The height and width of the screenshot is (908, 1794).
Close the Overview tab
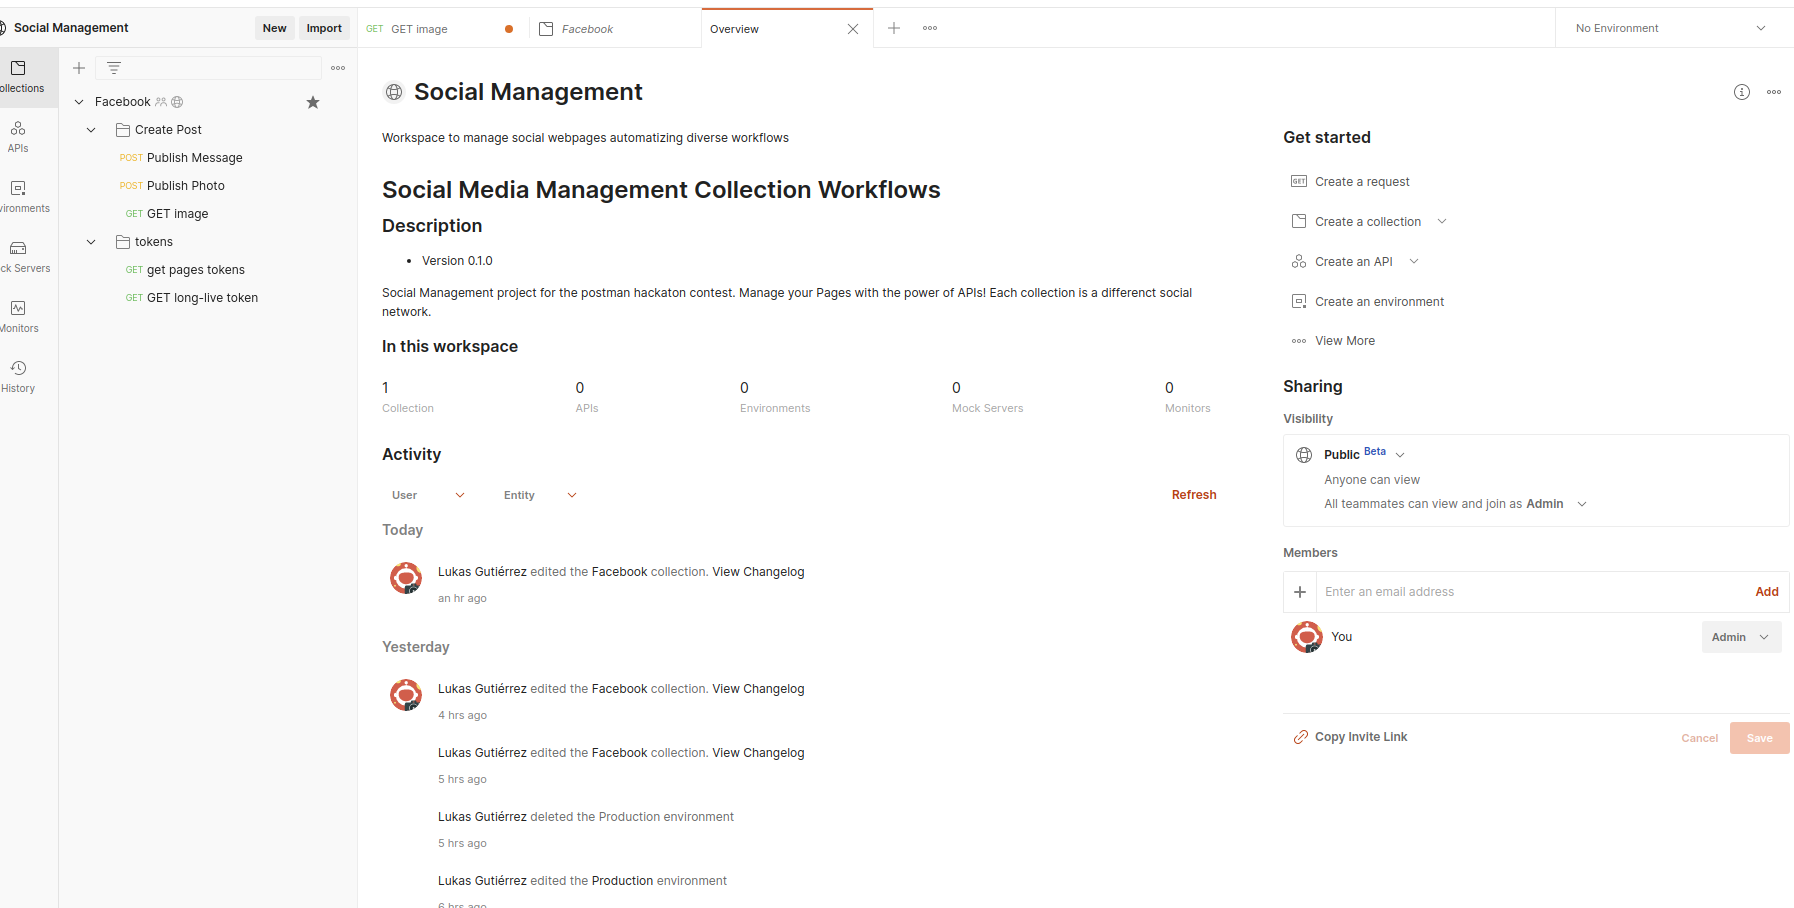click(x=853, y=29)
